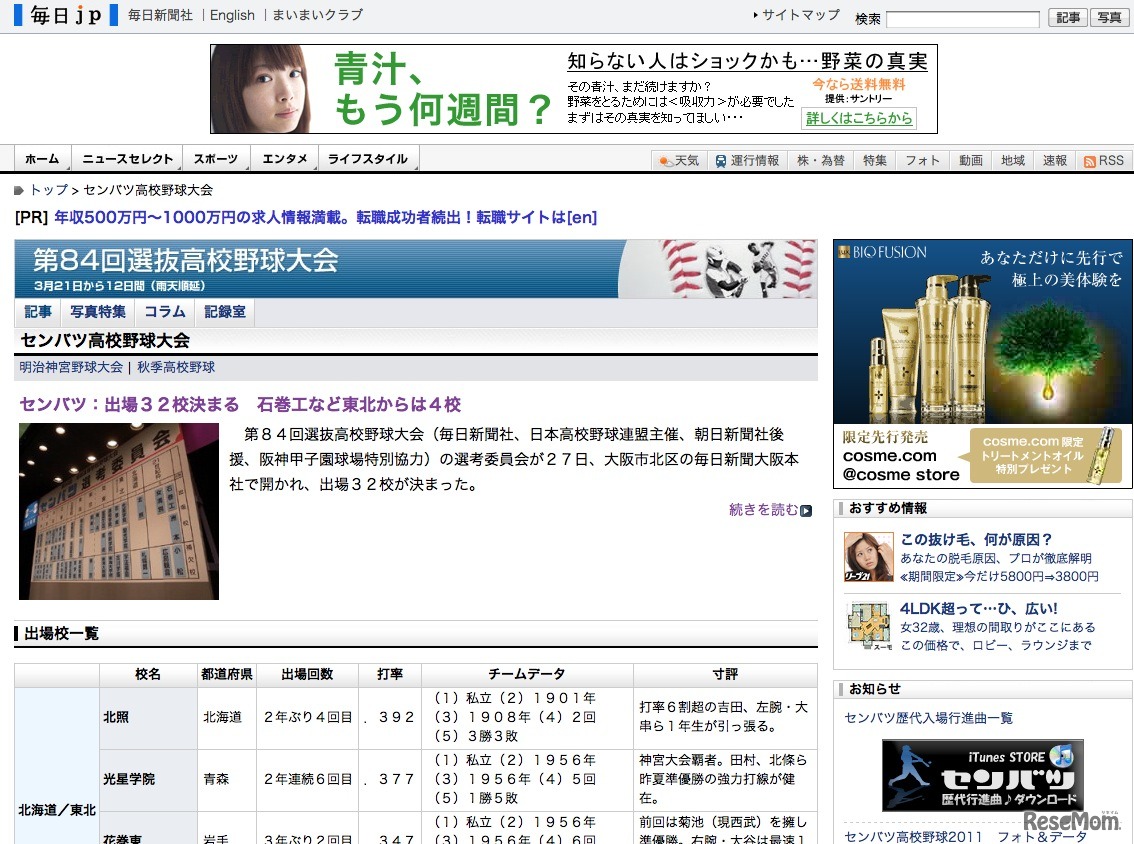Click the arrow icon beside 続きを読む
This screenshot has height=844, width=1134.
click(x=806, y=511)
